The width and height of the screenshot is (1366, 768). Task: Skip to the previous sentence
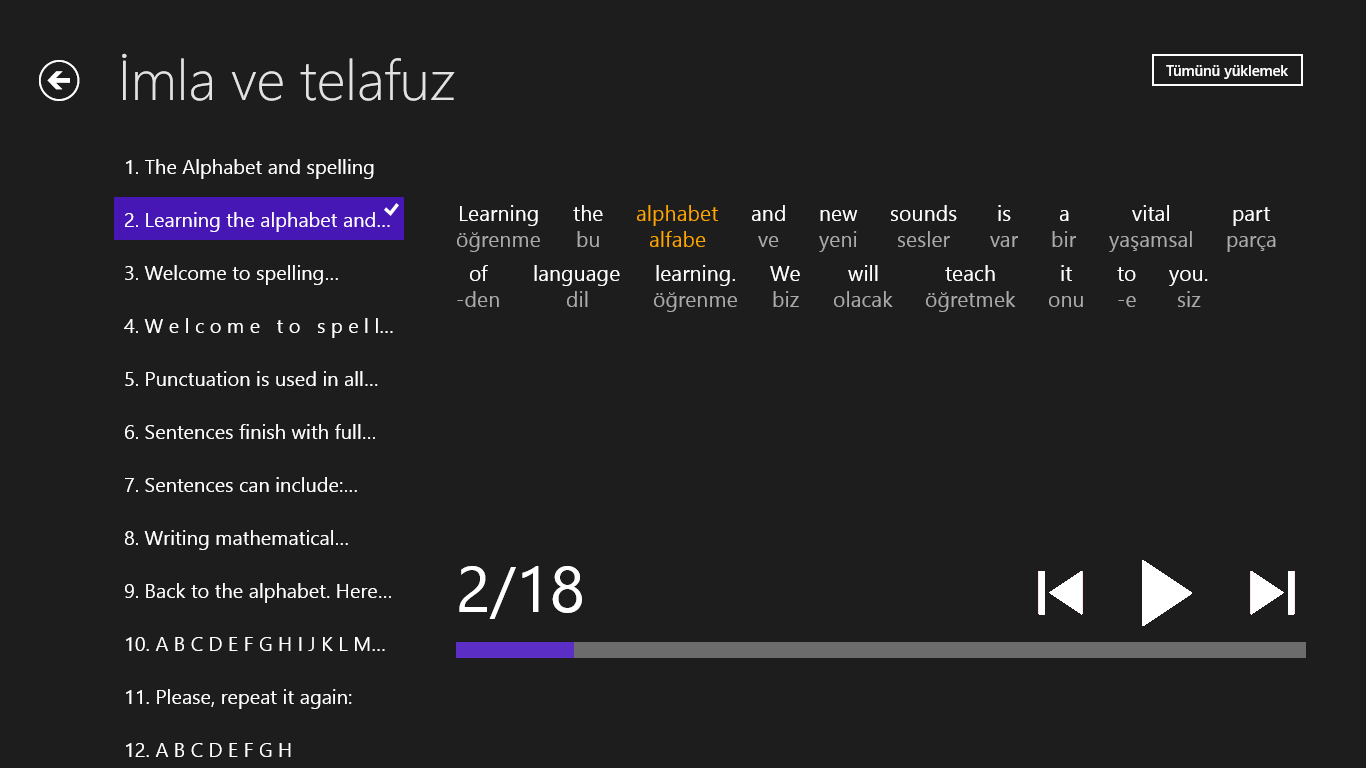1060,593
